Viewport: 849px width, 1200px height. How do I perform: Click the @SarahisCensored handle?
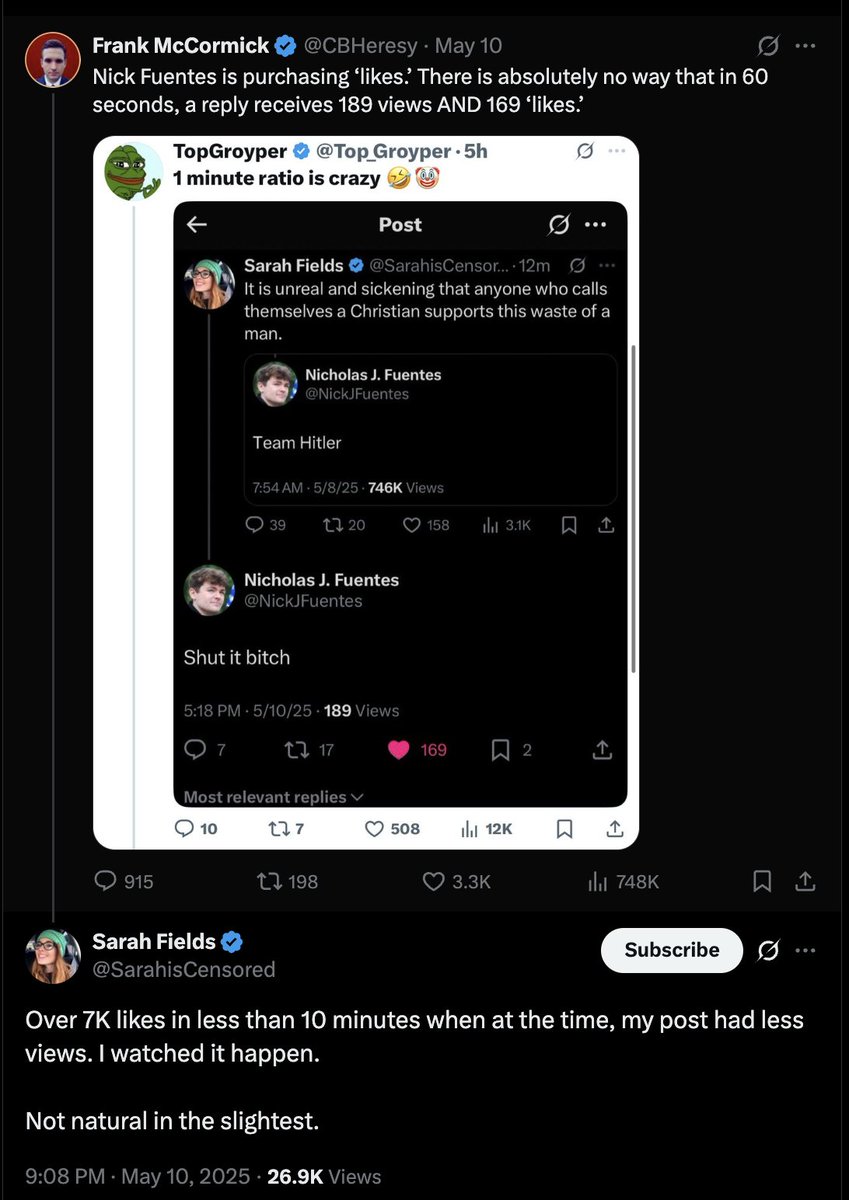[x=184, y=969]
